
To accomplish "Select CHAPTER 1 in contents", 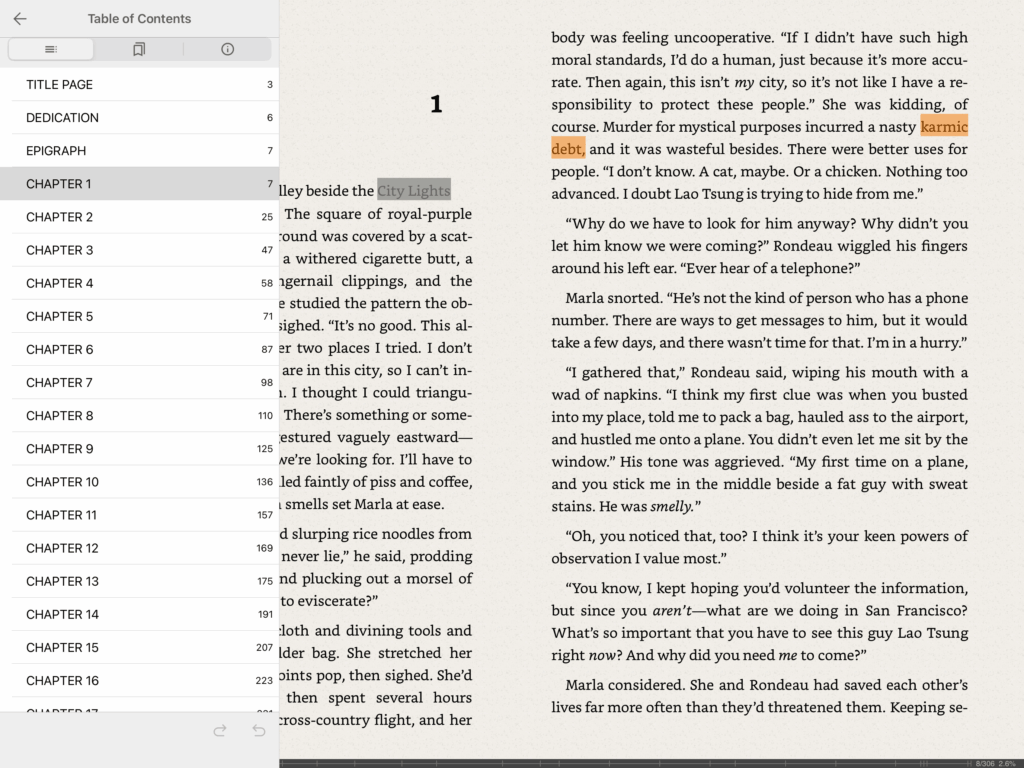I will pyautogui.click(x=140, y=184).
